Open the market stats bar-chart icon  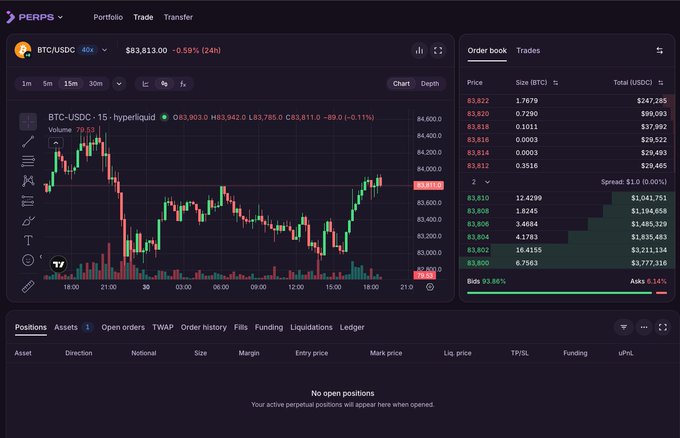[x=419, y=50]
